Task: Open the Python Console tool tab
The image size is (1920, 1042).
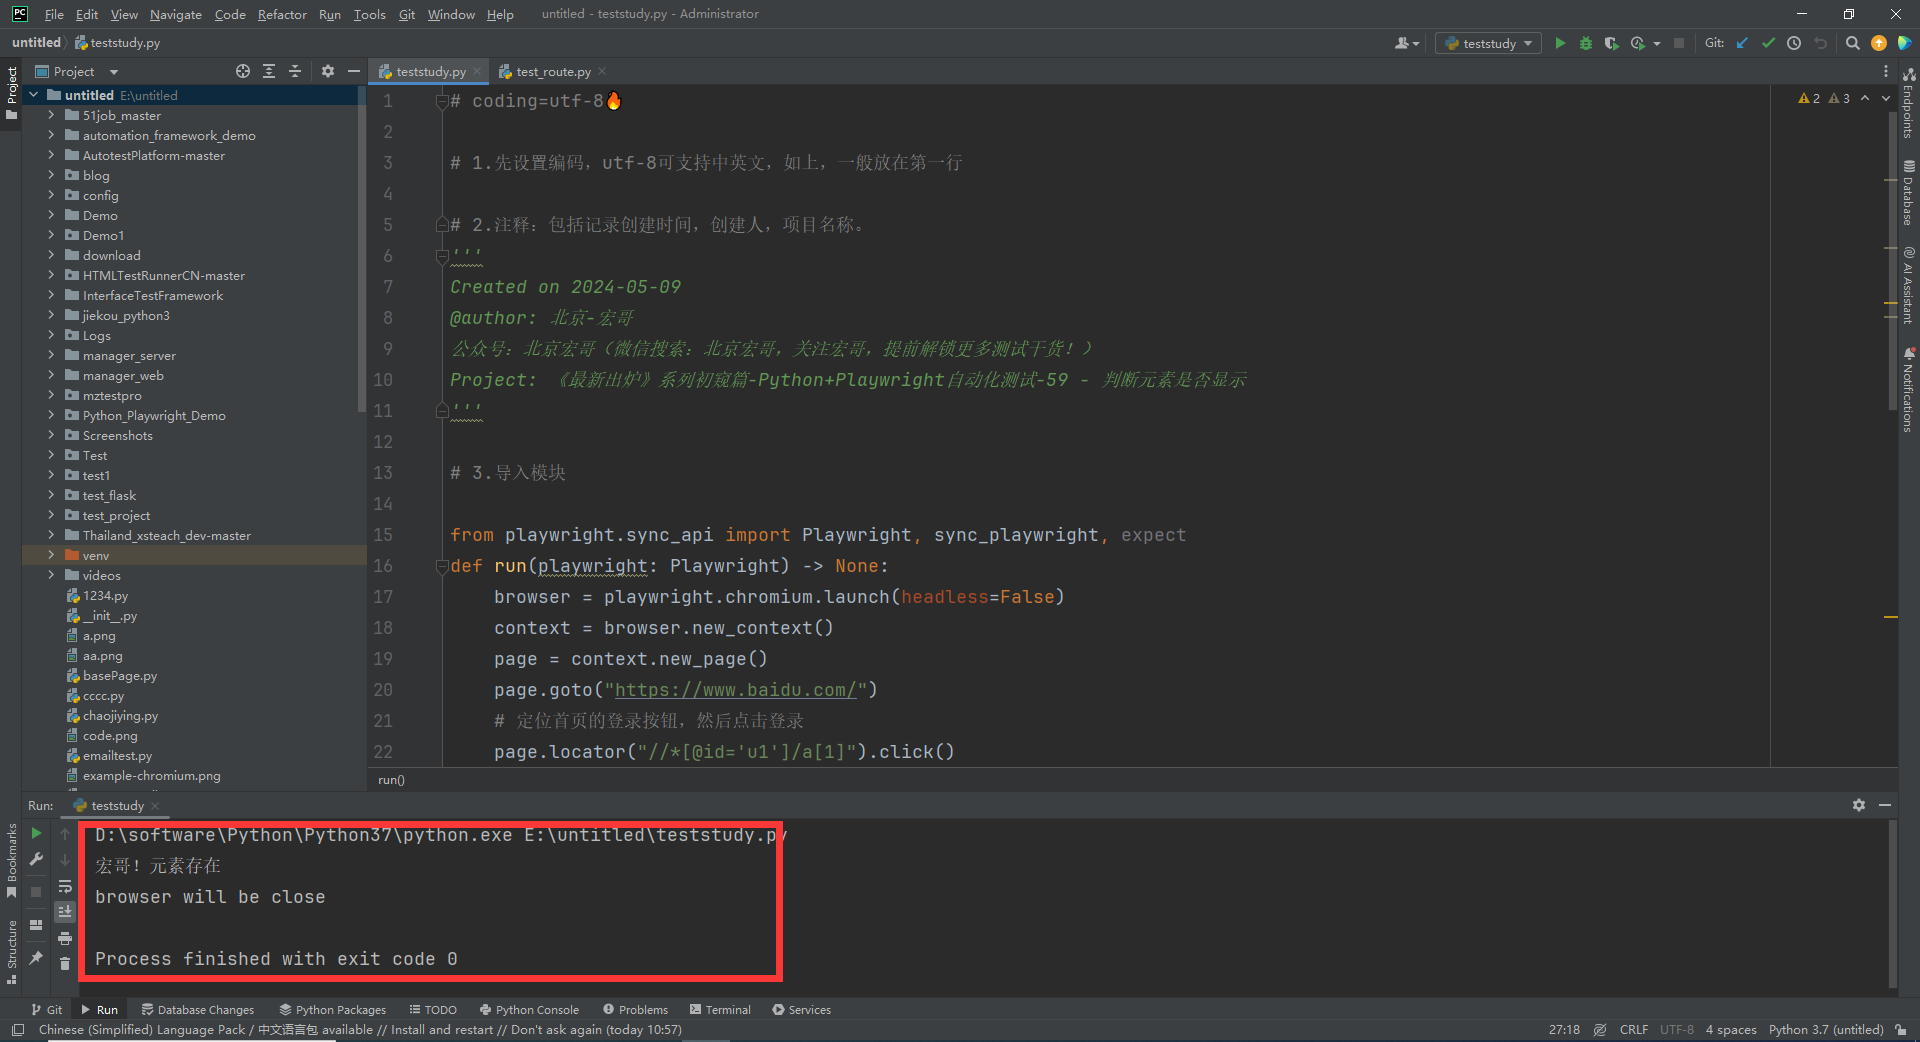Action: click(x=529, y=1010)
